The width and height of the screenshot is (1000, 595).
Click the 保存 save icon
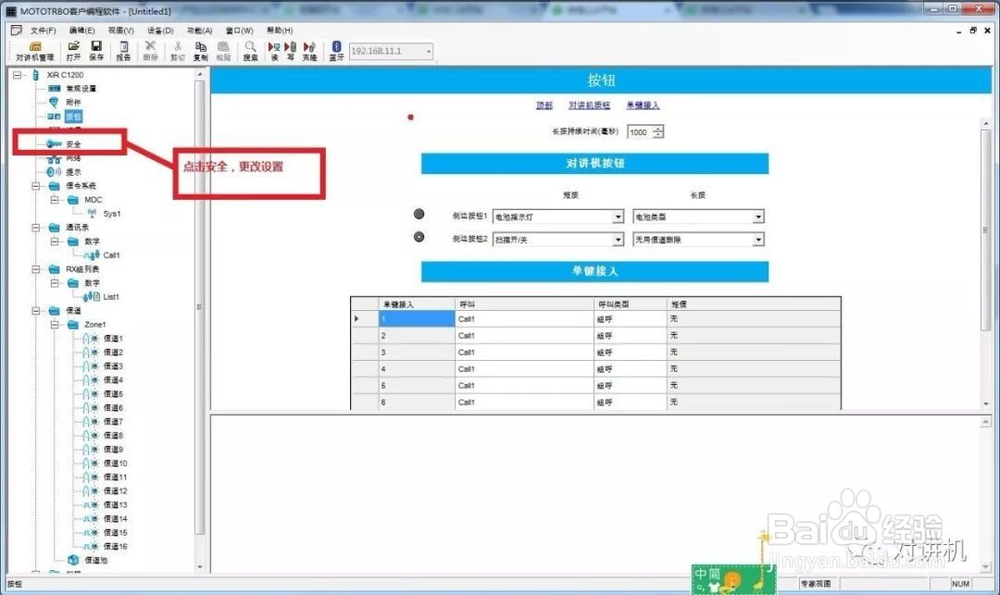(96, 51)
